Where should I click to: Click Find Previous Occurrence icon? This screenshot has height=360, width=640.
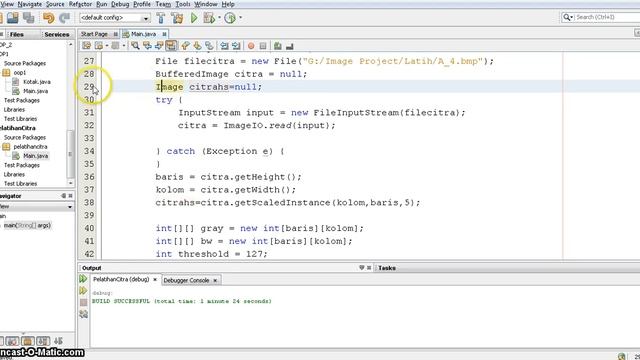(147, 46)
